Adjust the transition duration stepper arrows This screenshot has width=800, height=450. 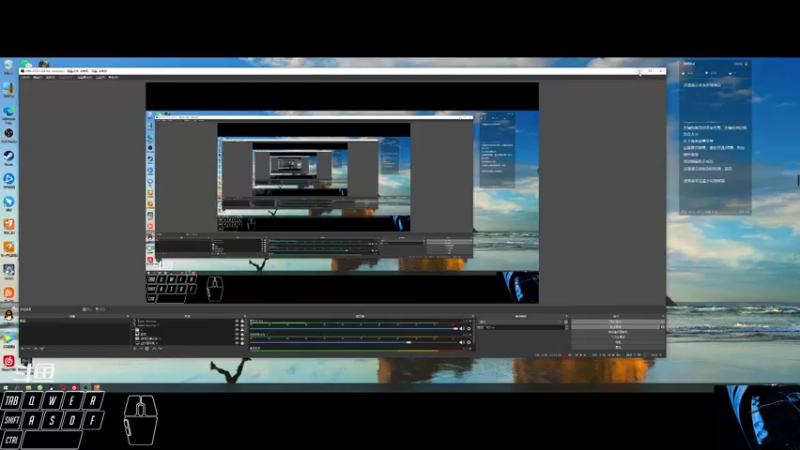pos(566,328)
